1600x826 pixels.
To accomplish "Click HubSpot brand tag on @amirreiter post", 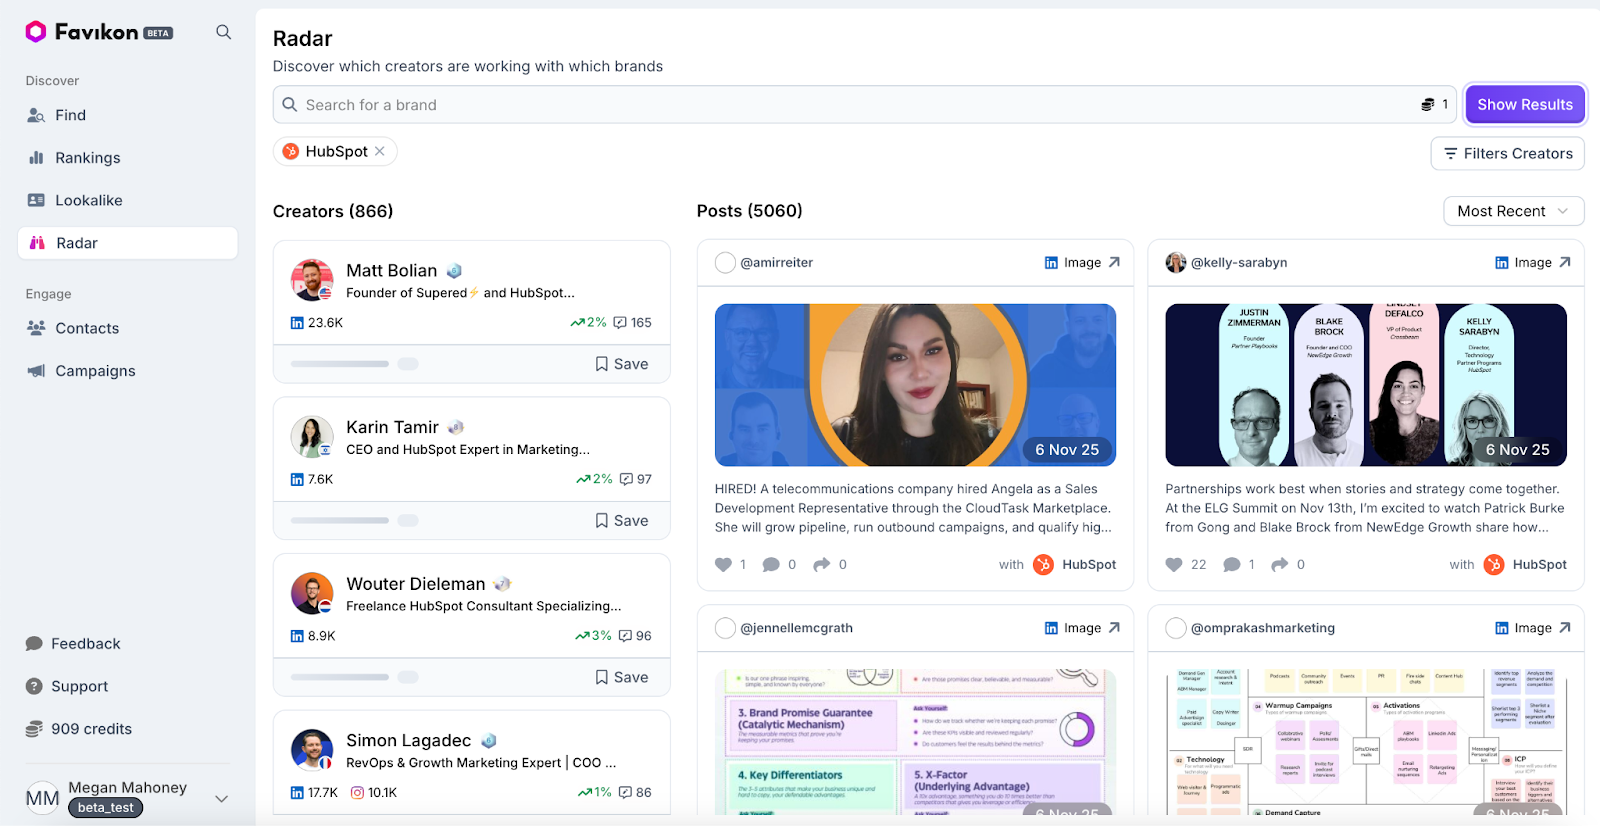I will point(1075,565).
